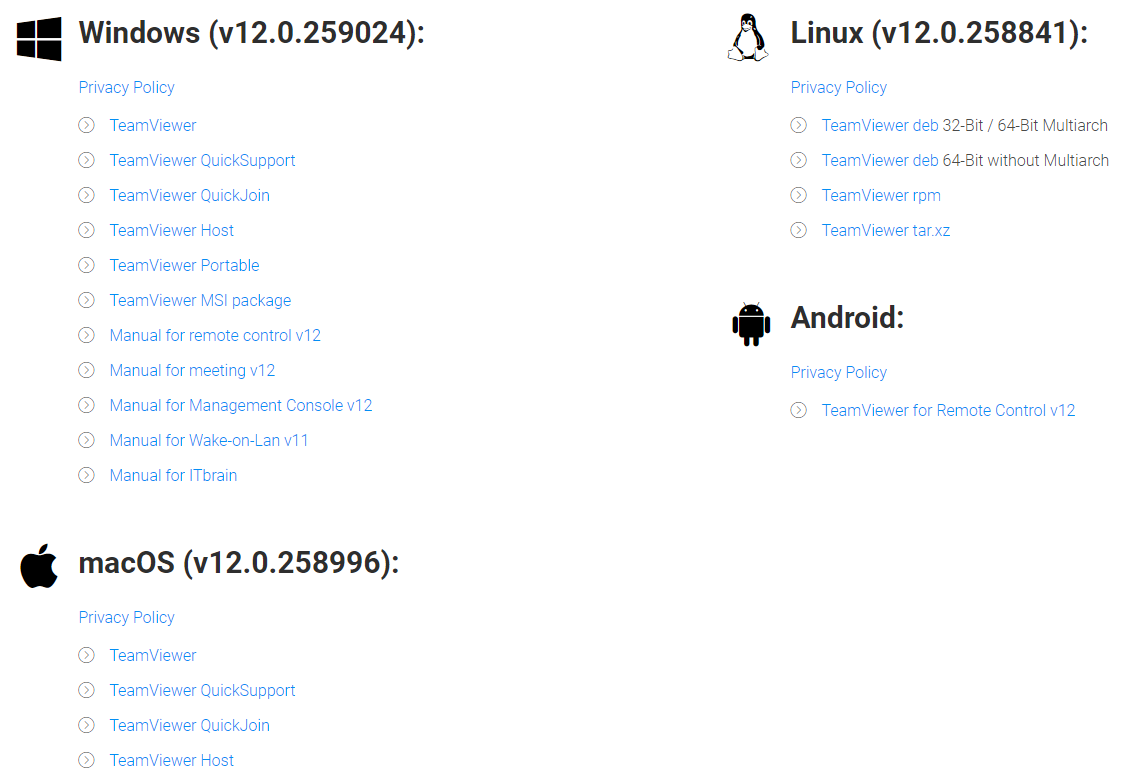Click the Linux penguin icon
This screenshot has height=780, width=1125.
click(748, 38)
